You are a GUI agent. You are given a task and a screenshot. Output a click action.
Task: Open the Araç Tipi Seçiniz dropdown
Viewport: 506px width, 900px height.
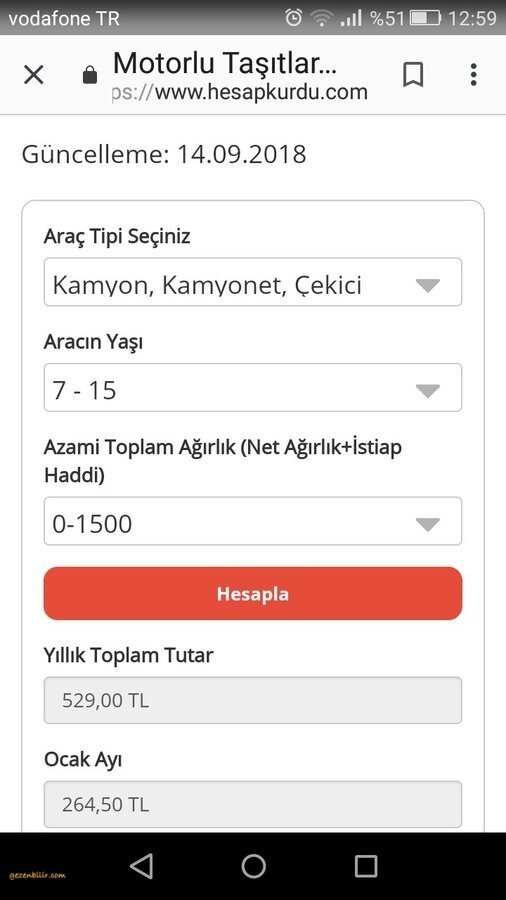pos(253,282)
